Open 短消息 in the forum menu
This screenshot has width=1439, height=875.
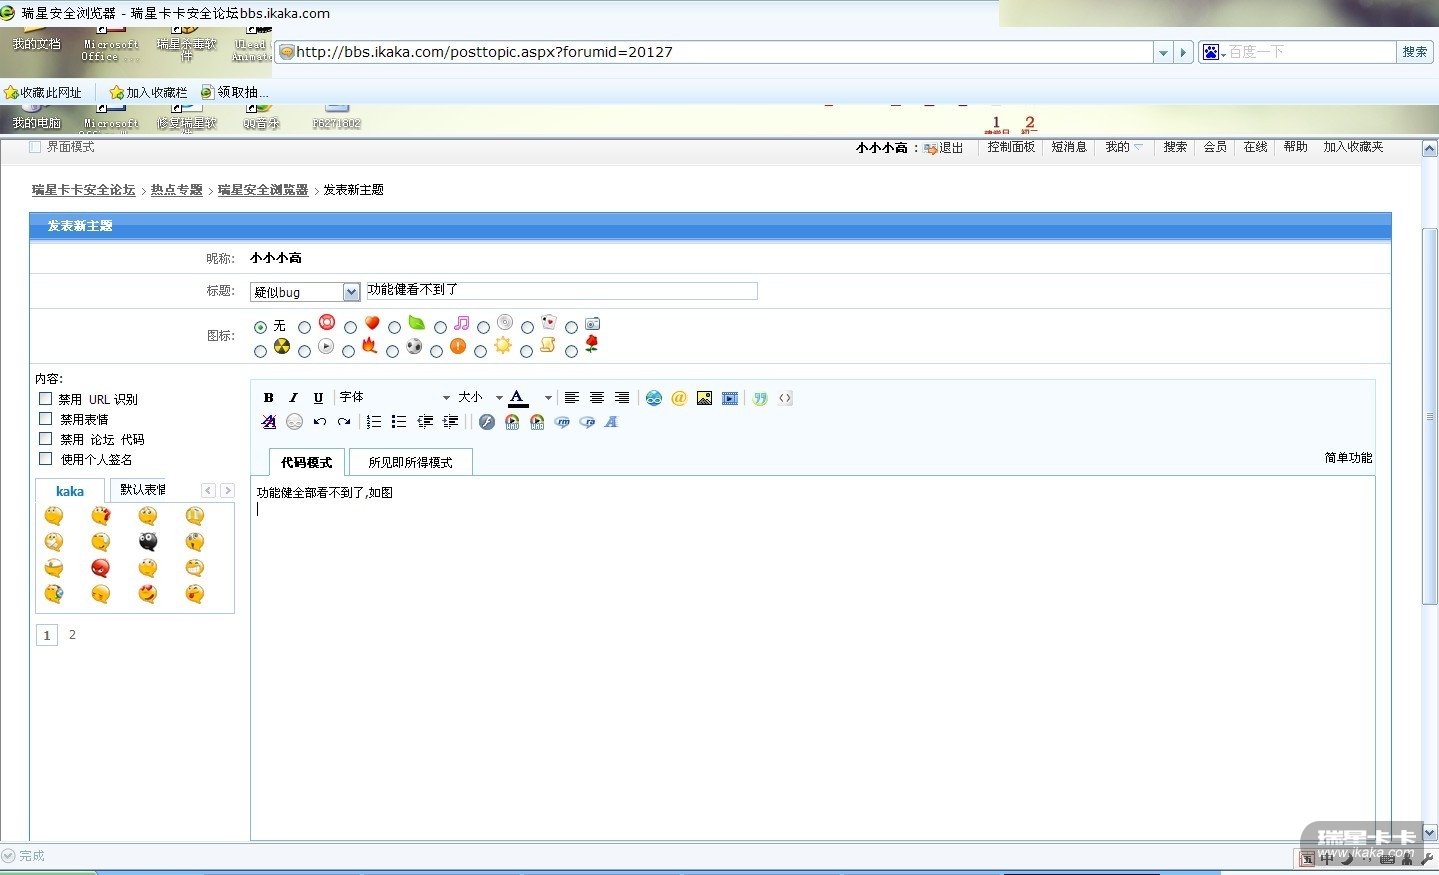click(1069, 147)
